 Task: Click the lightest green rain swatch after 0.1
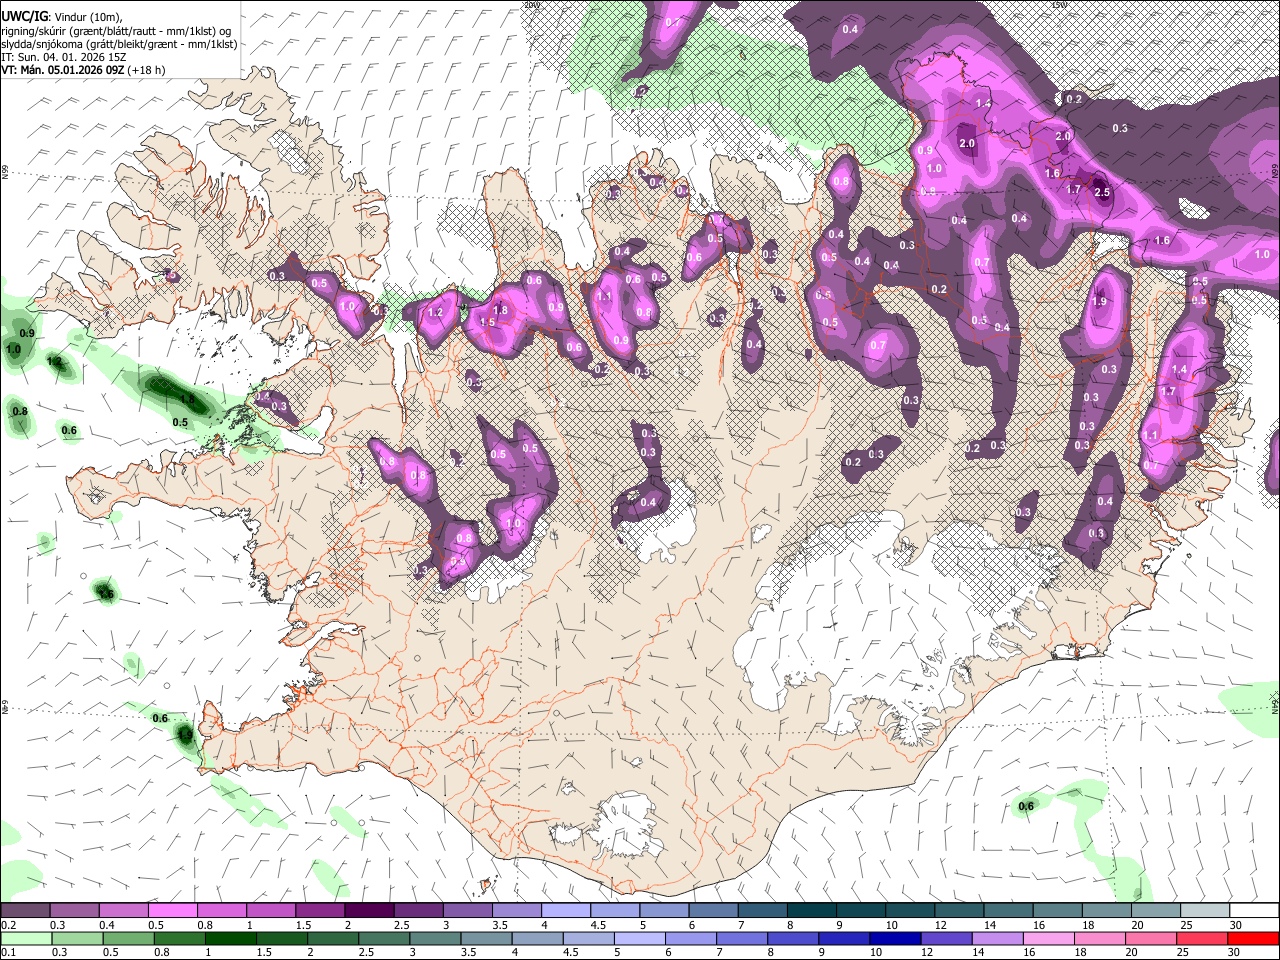click(26, 938)
